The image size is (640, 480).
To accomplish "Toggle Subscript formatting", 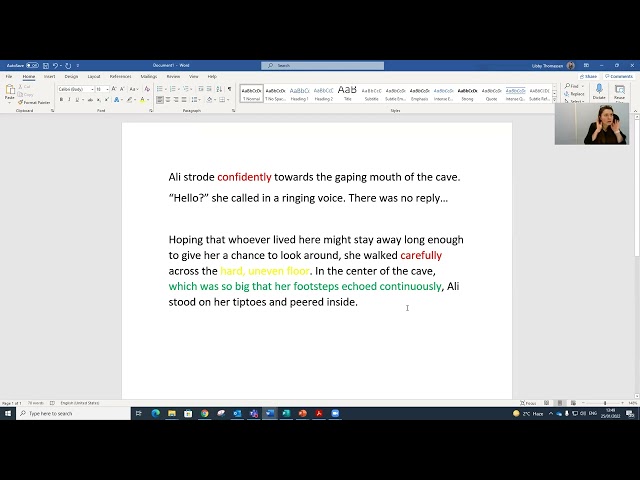I will point(99,100).
